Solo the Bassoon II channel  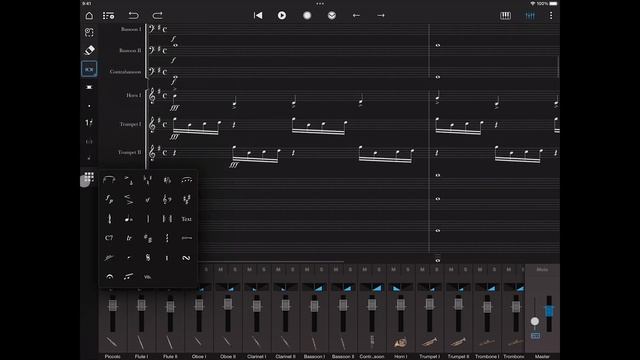click(x=350, y=269)
